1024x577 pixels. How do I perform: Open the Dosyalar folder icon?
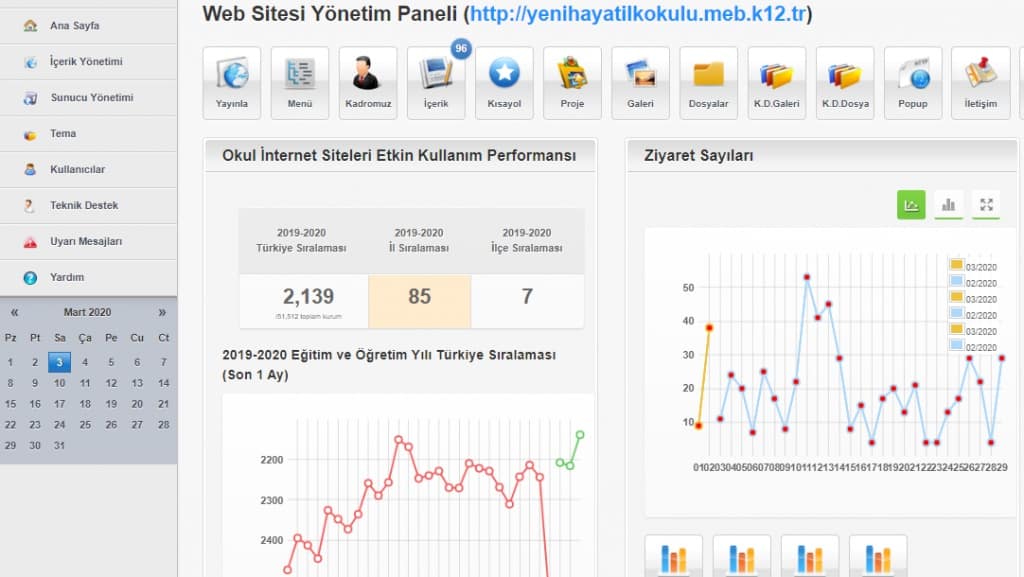pos(708,82)
